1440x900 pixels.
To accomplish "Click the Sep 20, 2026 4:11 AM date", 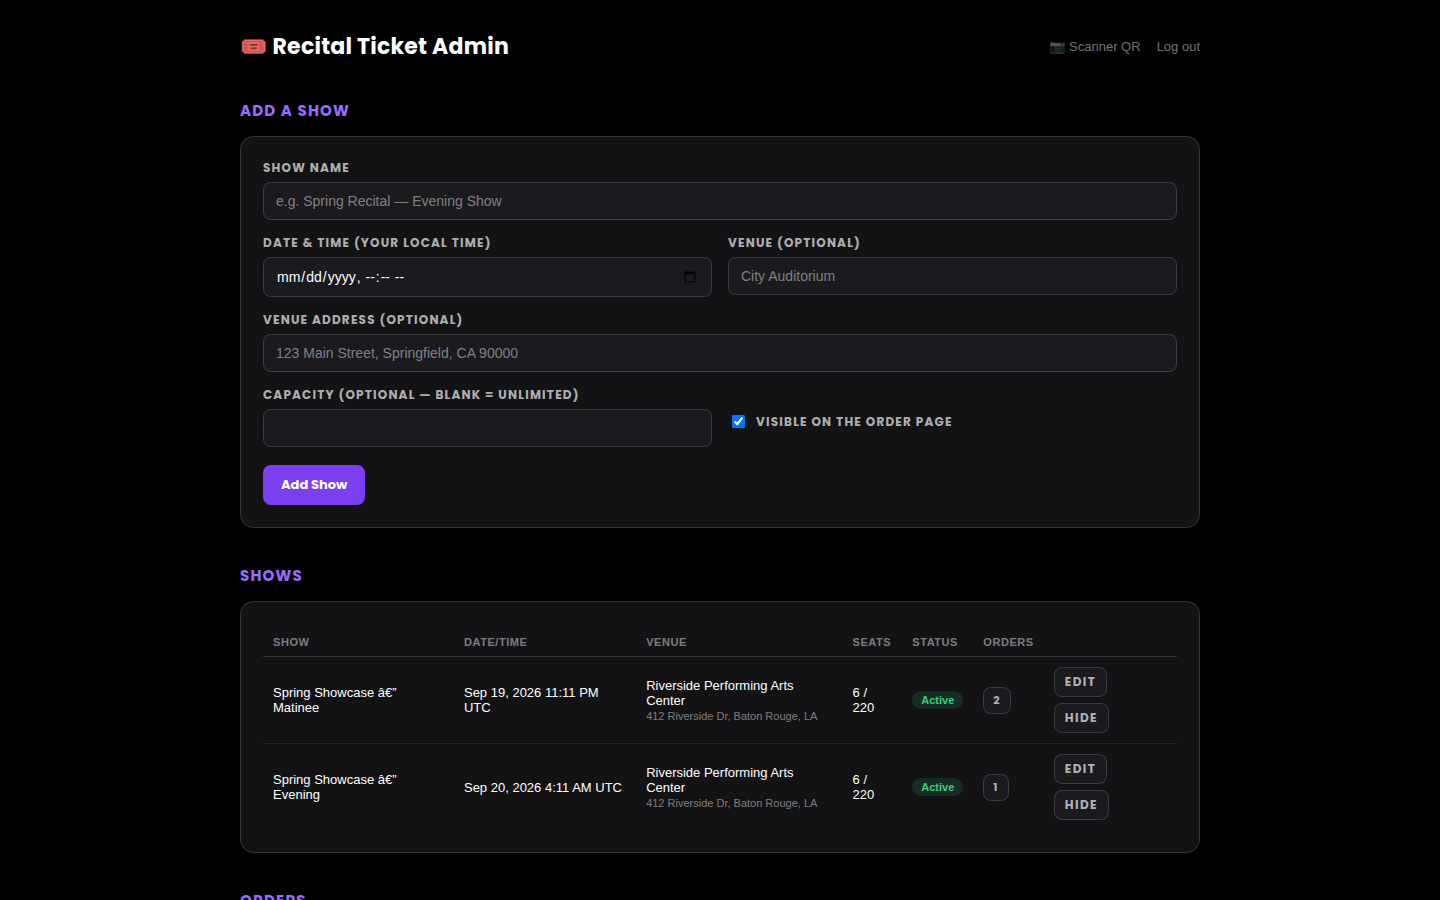I will click(543, 787).
